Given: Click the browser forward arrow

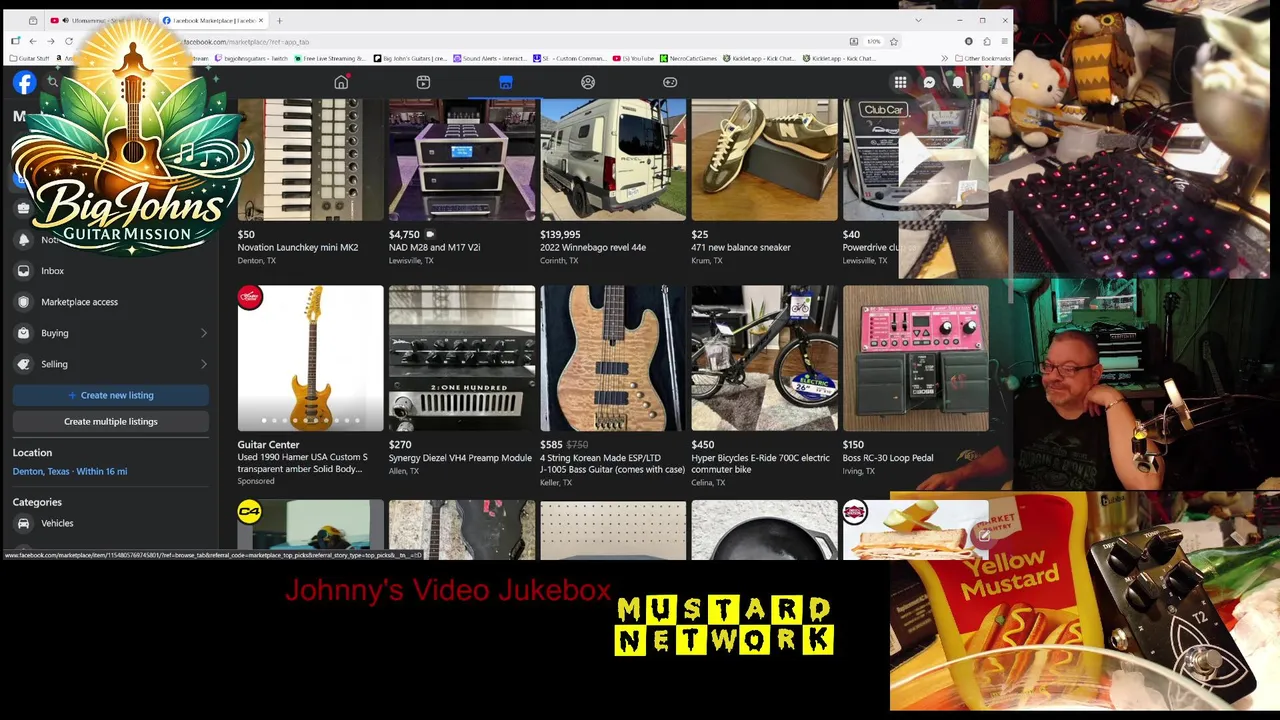Looking at the screenshot, I should tap(51, 41).
